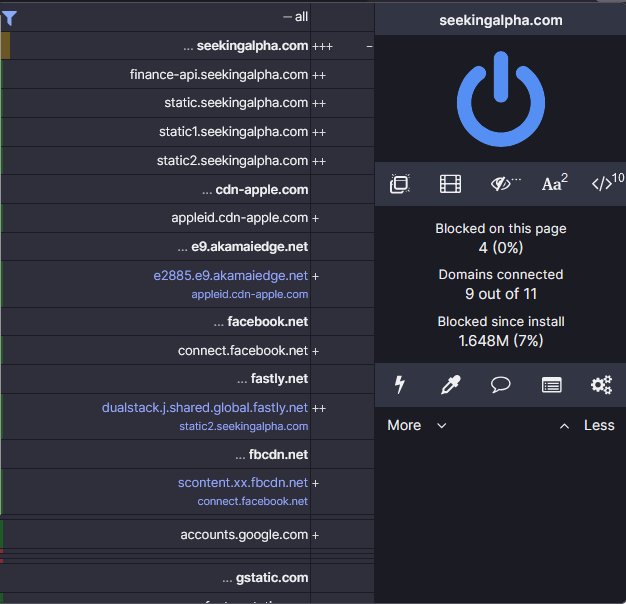Click the Less chevron up arrow

coord(564,426)
